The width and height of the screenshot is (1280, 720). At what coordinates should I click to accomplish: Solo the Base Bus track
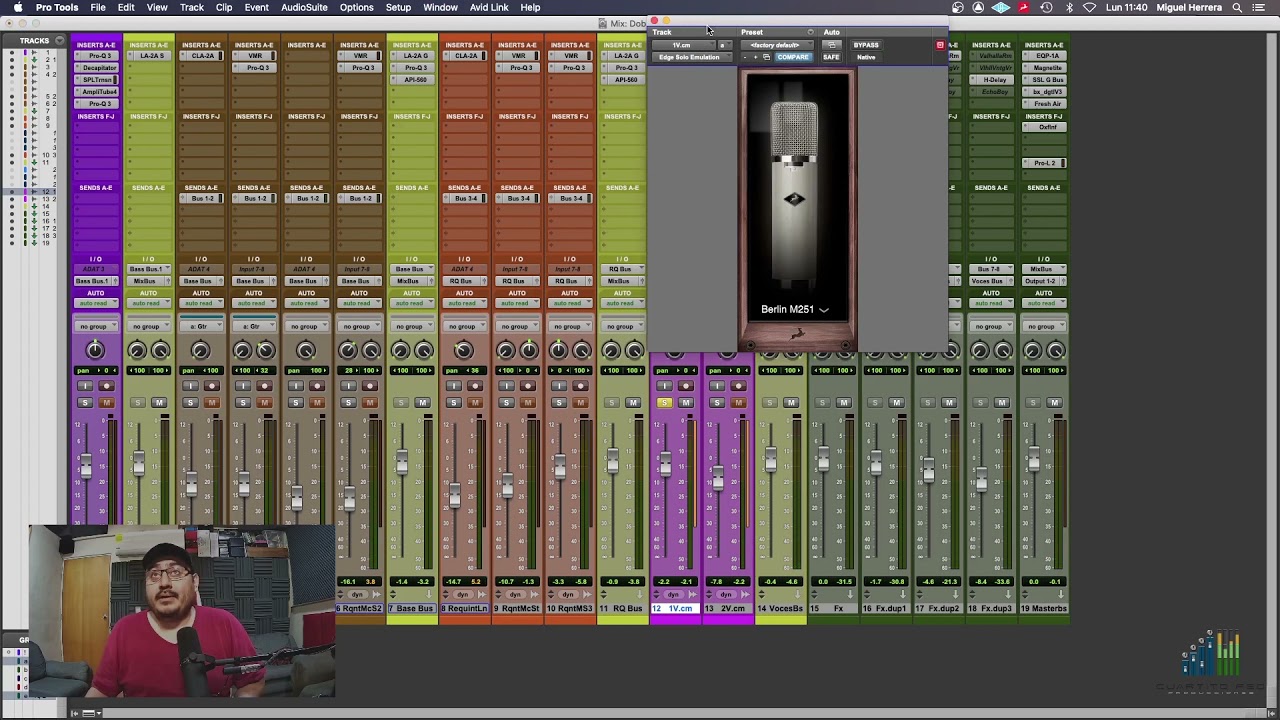[x=401, y=403]
